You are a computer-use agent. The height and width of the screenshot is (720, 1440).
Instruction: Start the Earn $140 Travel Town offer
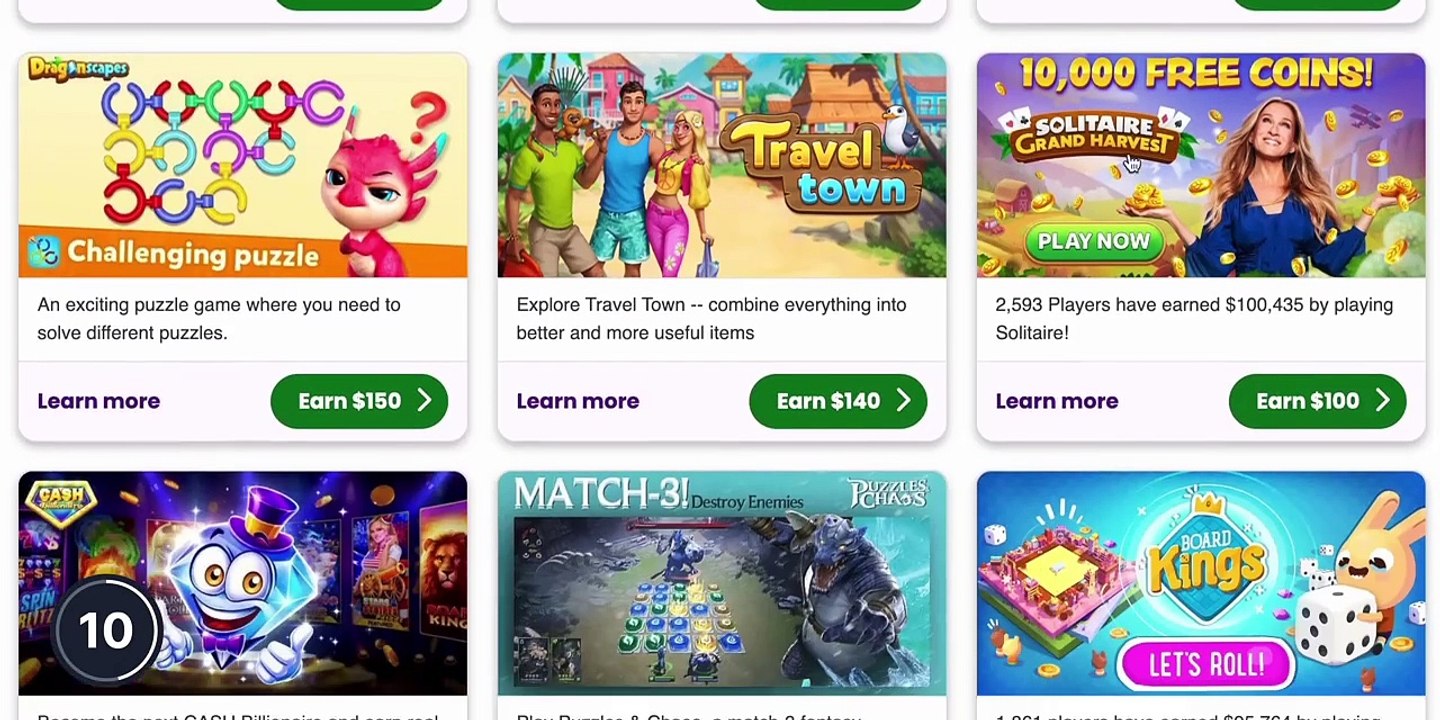click(x=838, y=401)
